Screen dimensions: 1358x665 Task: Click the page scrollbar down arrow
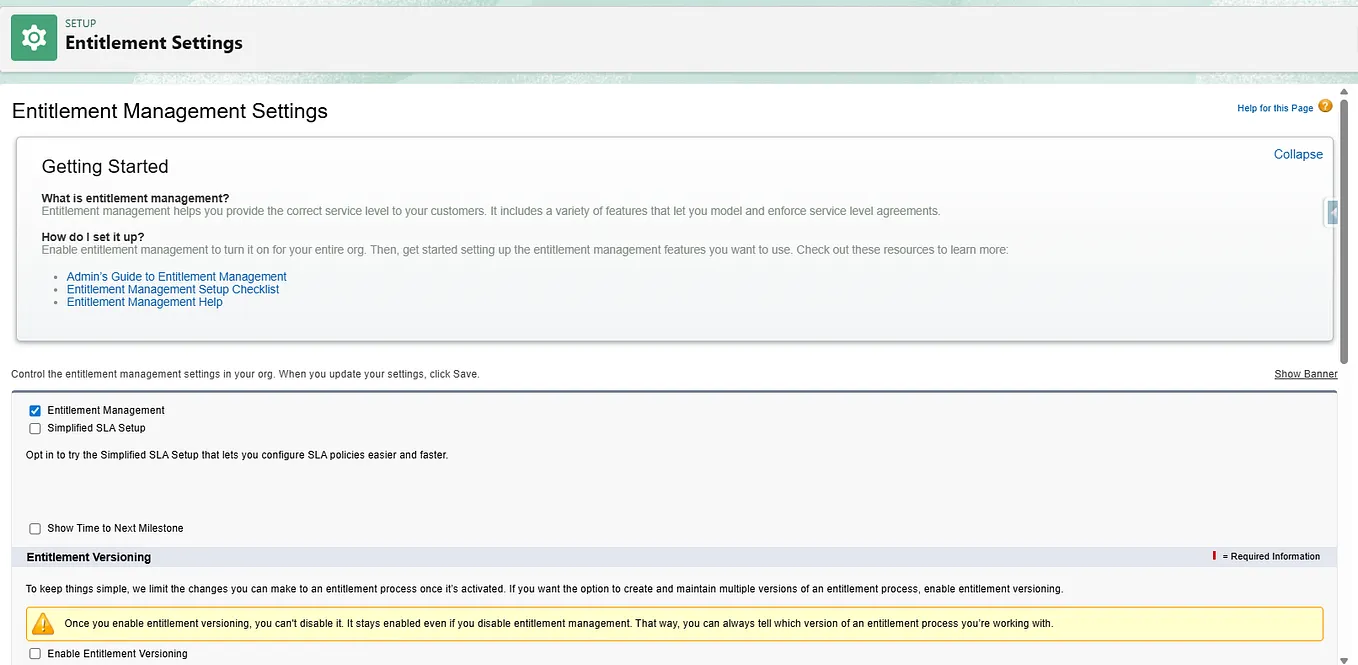pyautogui.click(x=1344, y=659)
